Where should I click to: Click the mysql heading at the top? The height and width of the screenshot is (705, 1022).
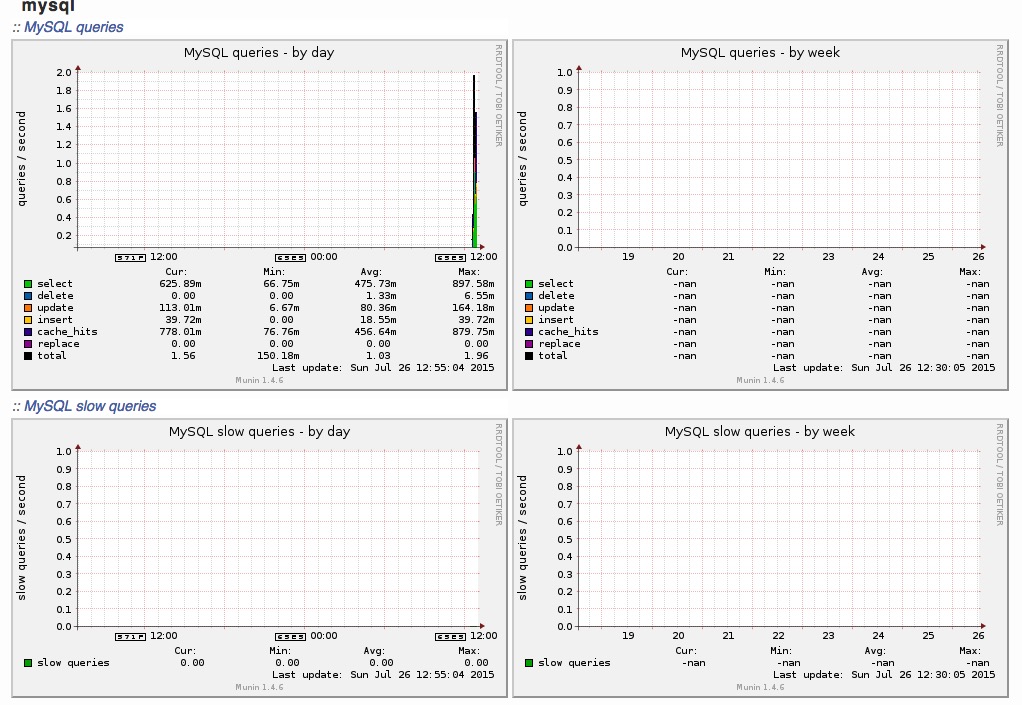pyautogui.click(x=48, y=6)
